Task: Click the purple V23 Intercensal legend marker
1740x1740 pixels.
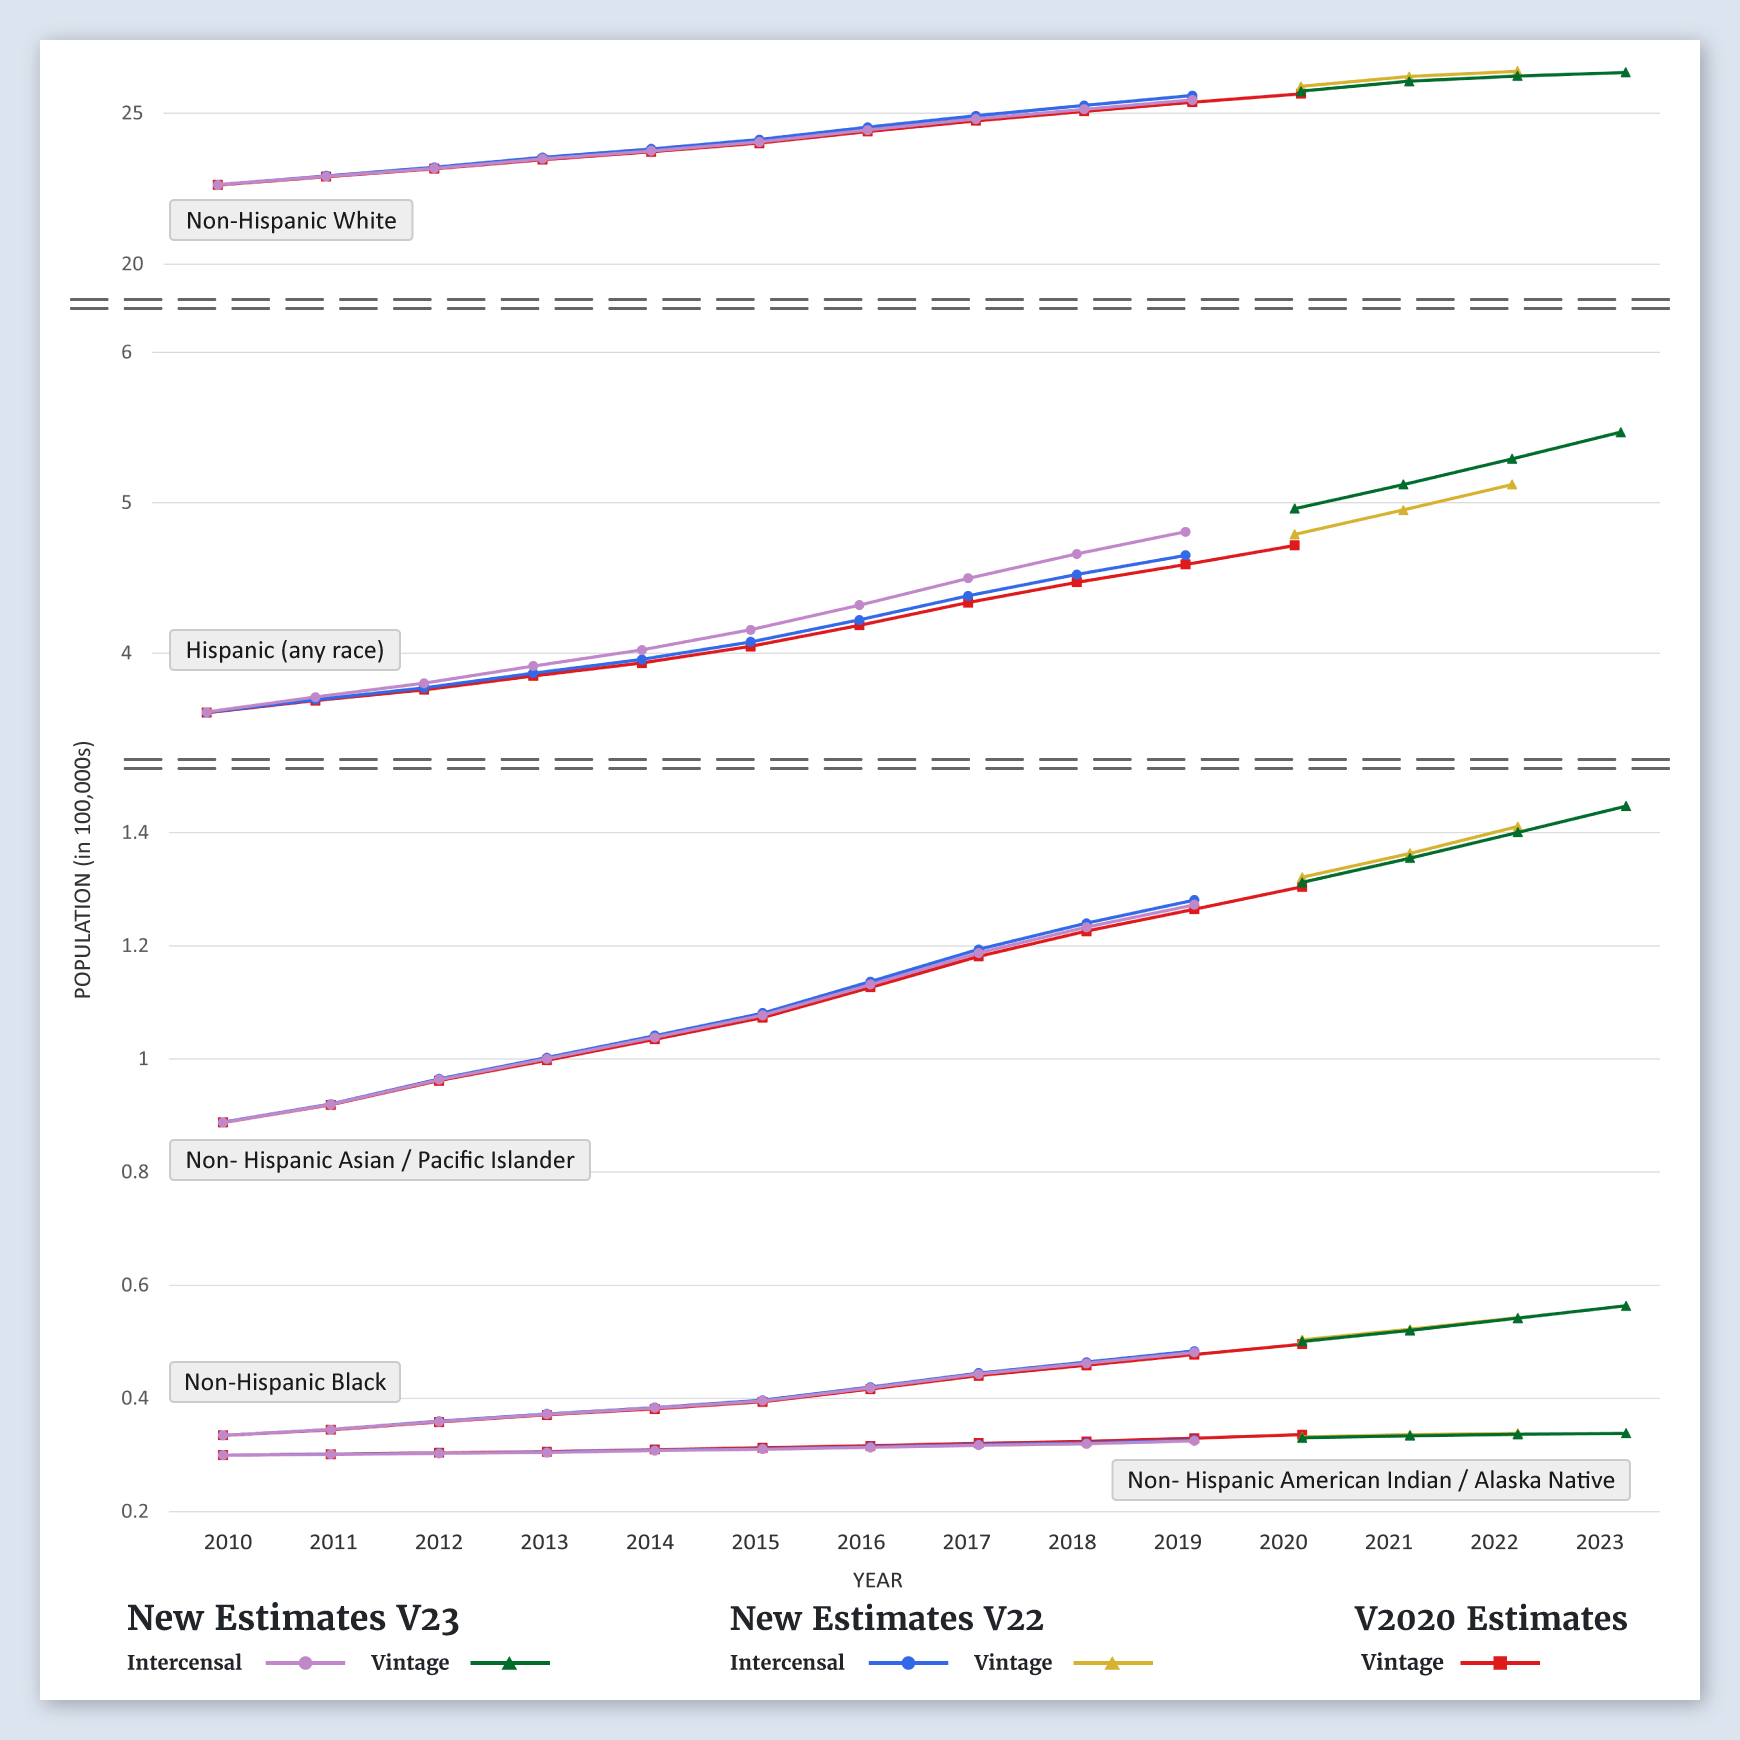Action: pos(305,1663)
